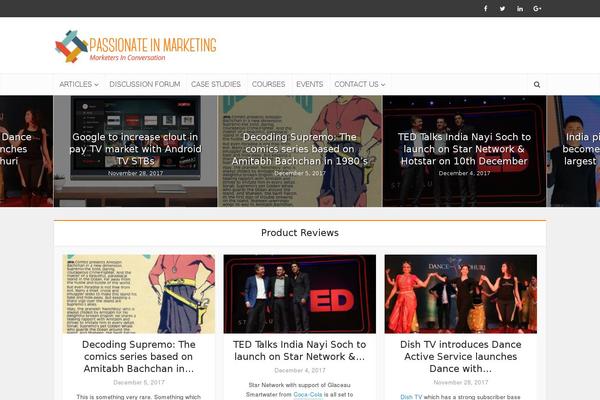Viewport: 600px width, 400px height.
Task: Open the Facebook social icon
Action: [x=485, y=8]
